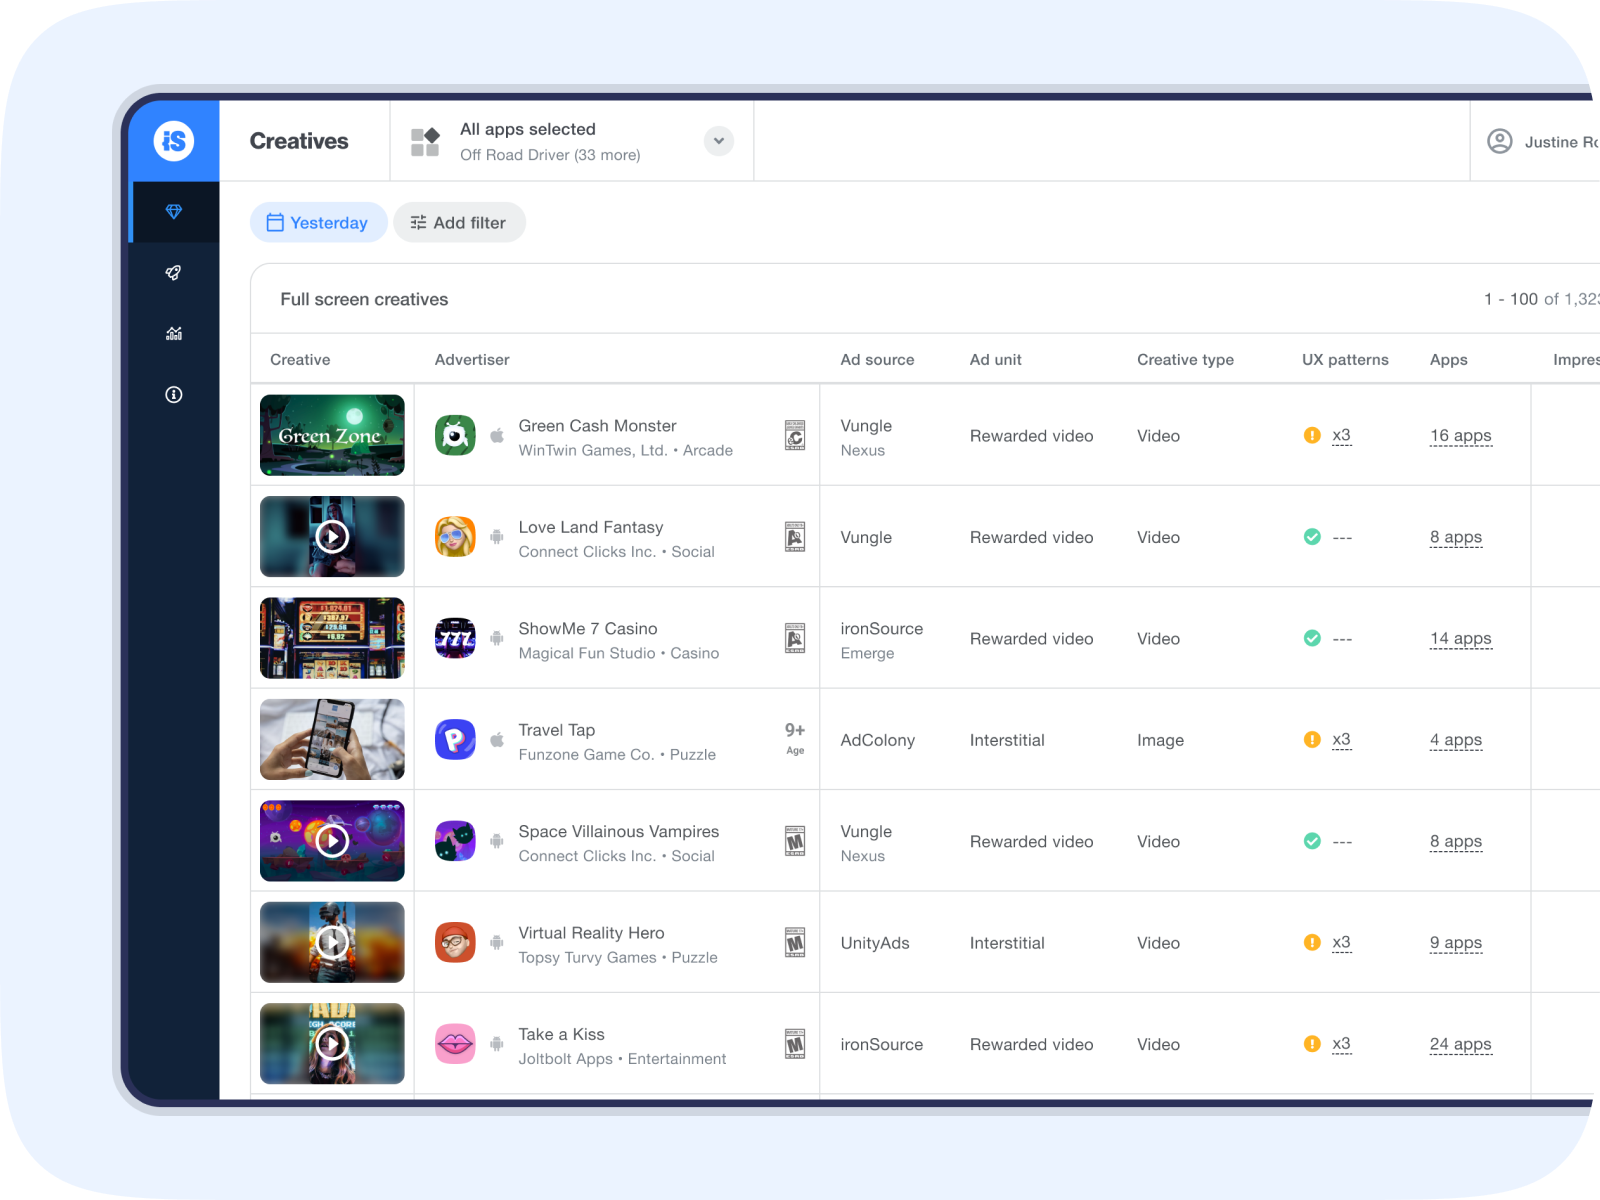Open the Yesterday date filter

coord(318,222)
